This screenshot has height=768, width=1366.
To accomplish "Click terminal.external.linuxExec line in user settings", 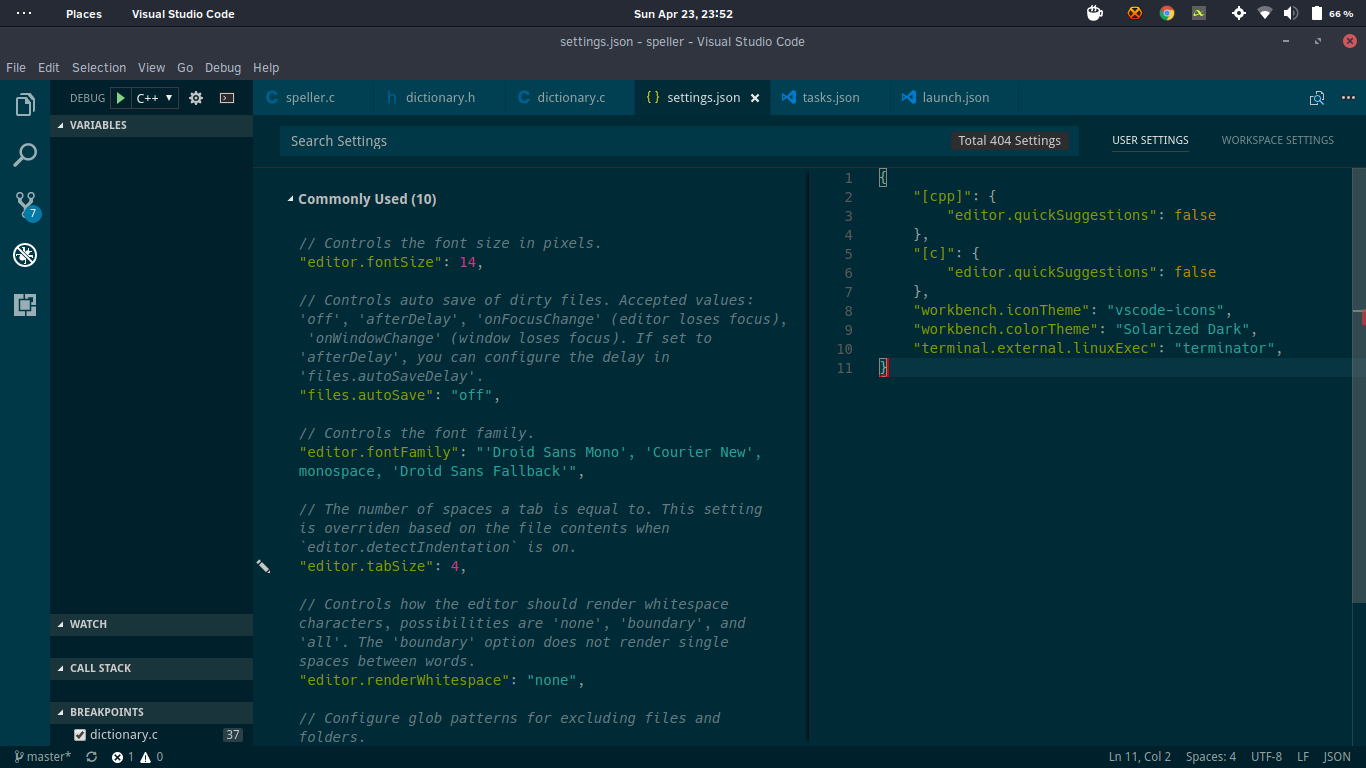I will (x=1098, y=348).
